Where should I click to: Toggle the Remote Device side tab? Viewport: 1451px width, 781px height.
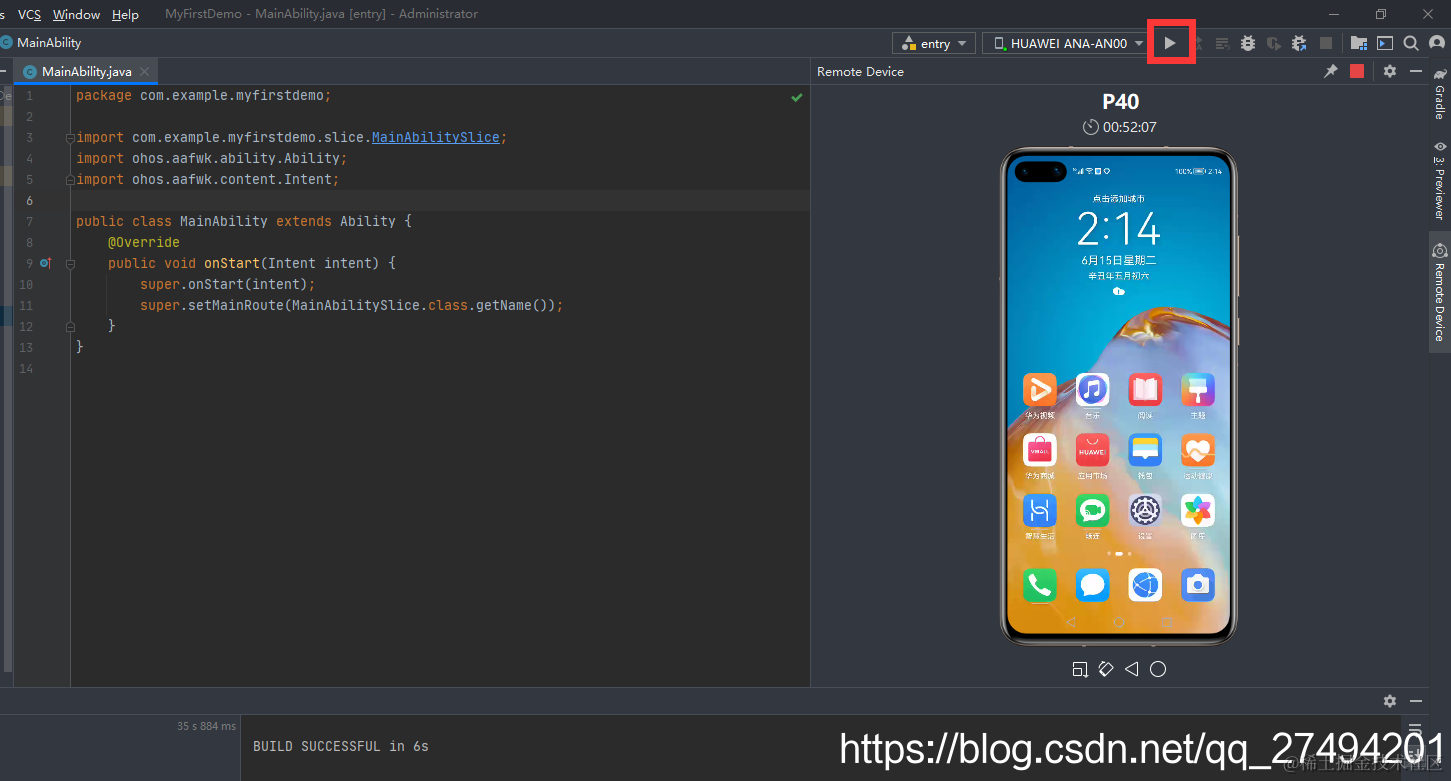click(x=1440, y=292)
